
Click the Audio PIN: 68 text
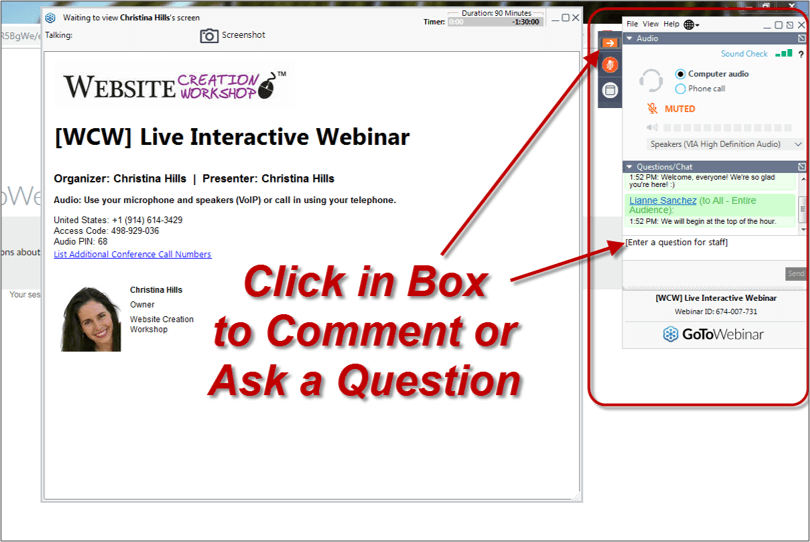coord(81,242)
